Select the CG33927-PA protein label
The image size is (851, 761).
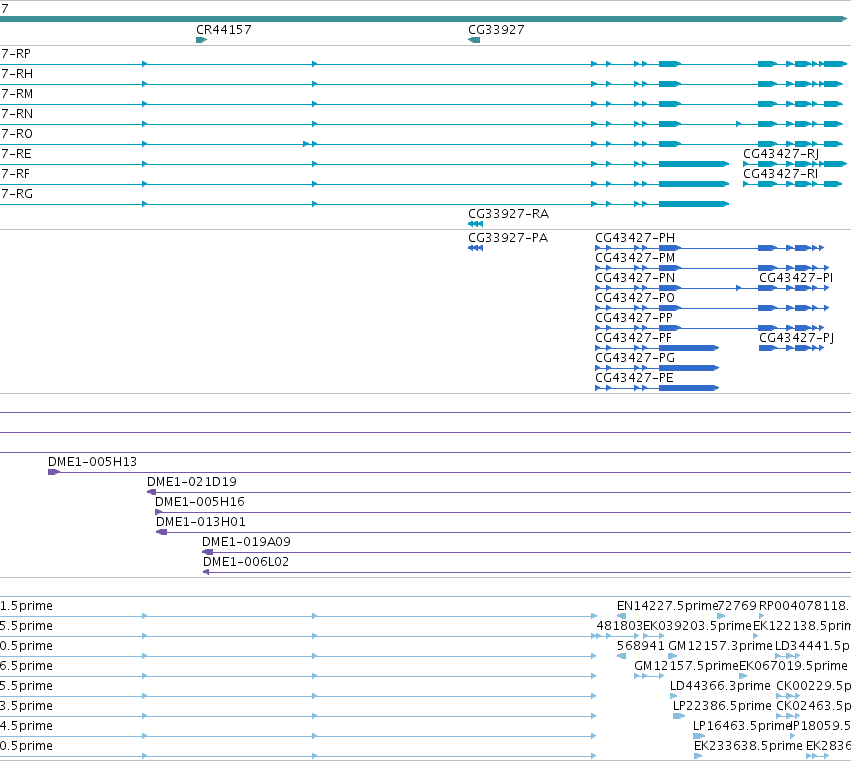tap(508, 238)
